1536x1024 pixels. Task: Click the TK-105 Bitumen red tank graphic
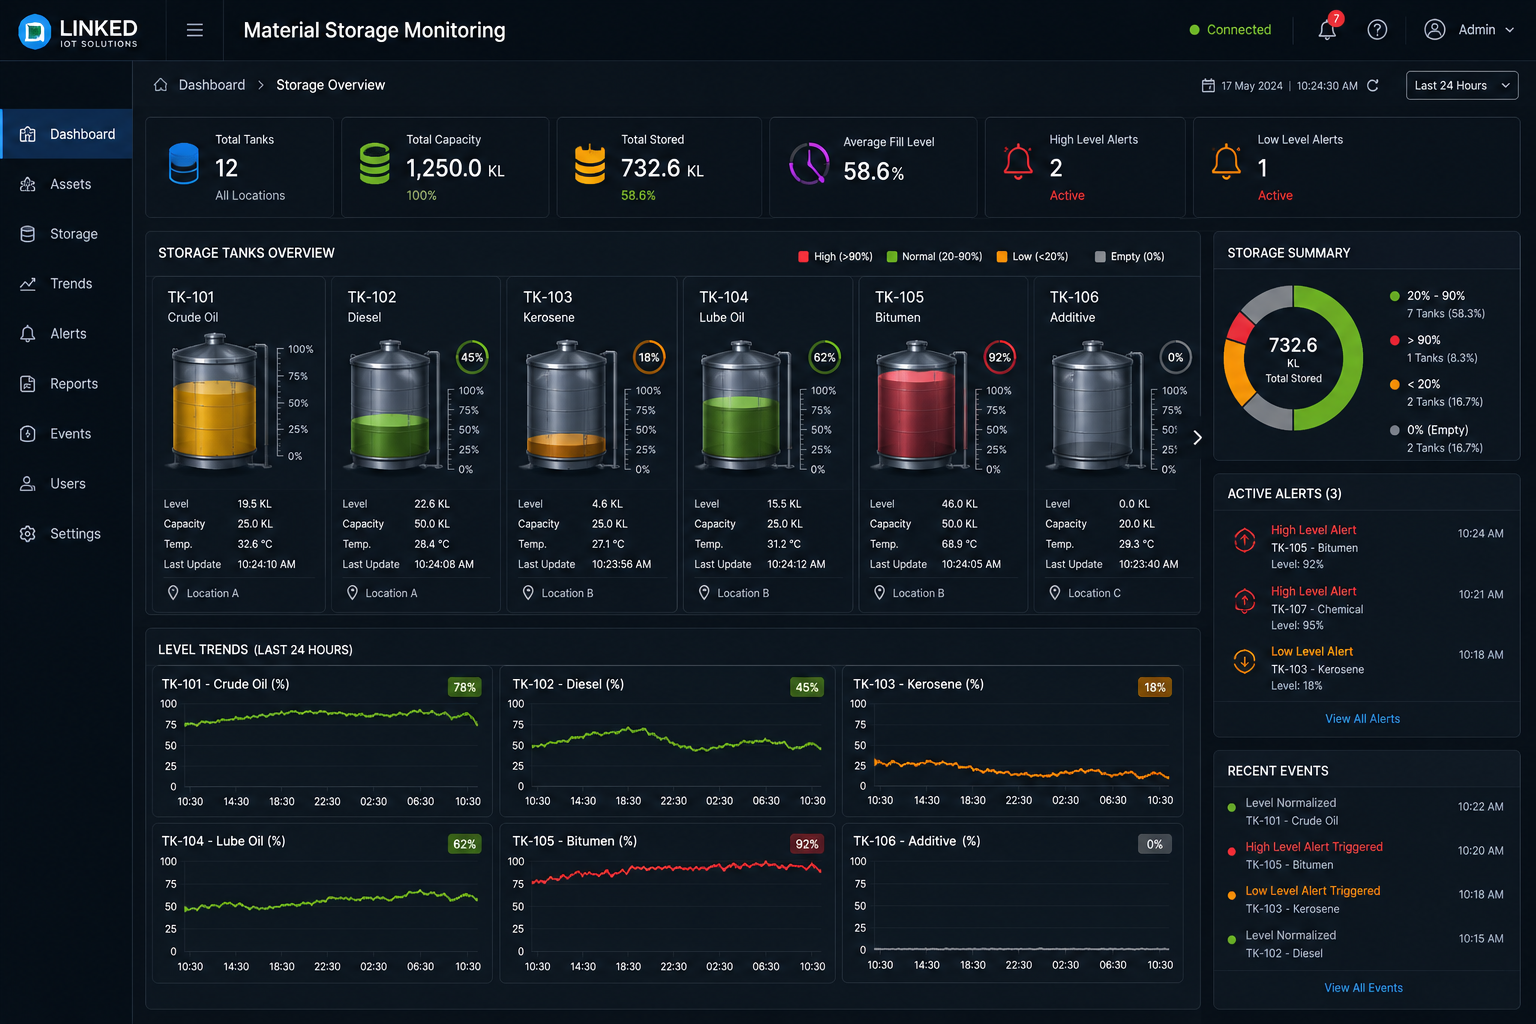click(x=917, y=406)
